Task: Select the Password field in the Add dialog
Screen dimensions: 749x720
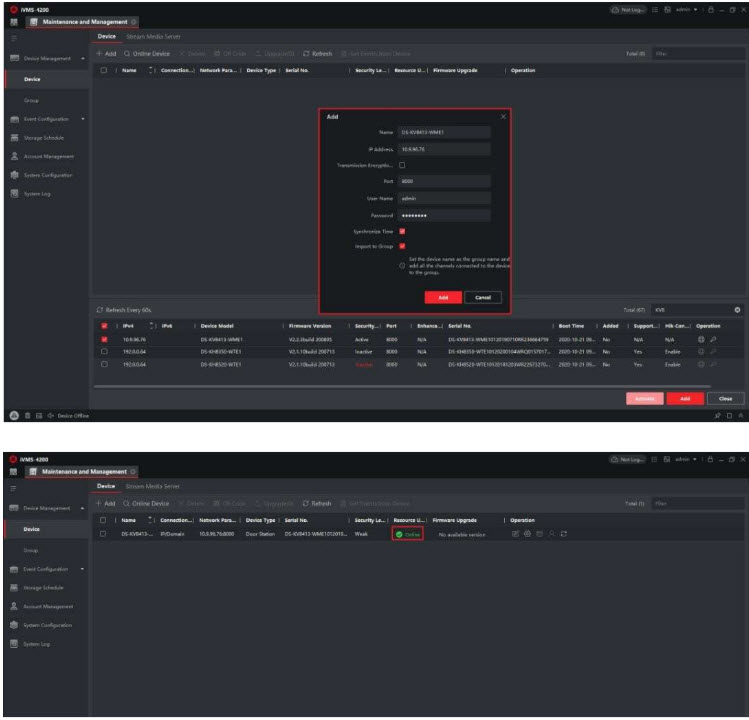Action: coord(444,215)
